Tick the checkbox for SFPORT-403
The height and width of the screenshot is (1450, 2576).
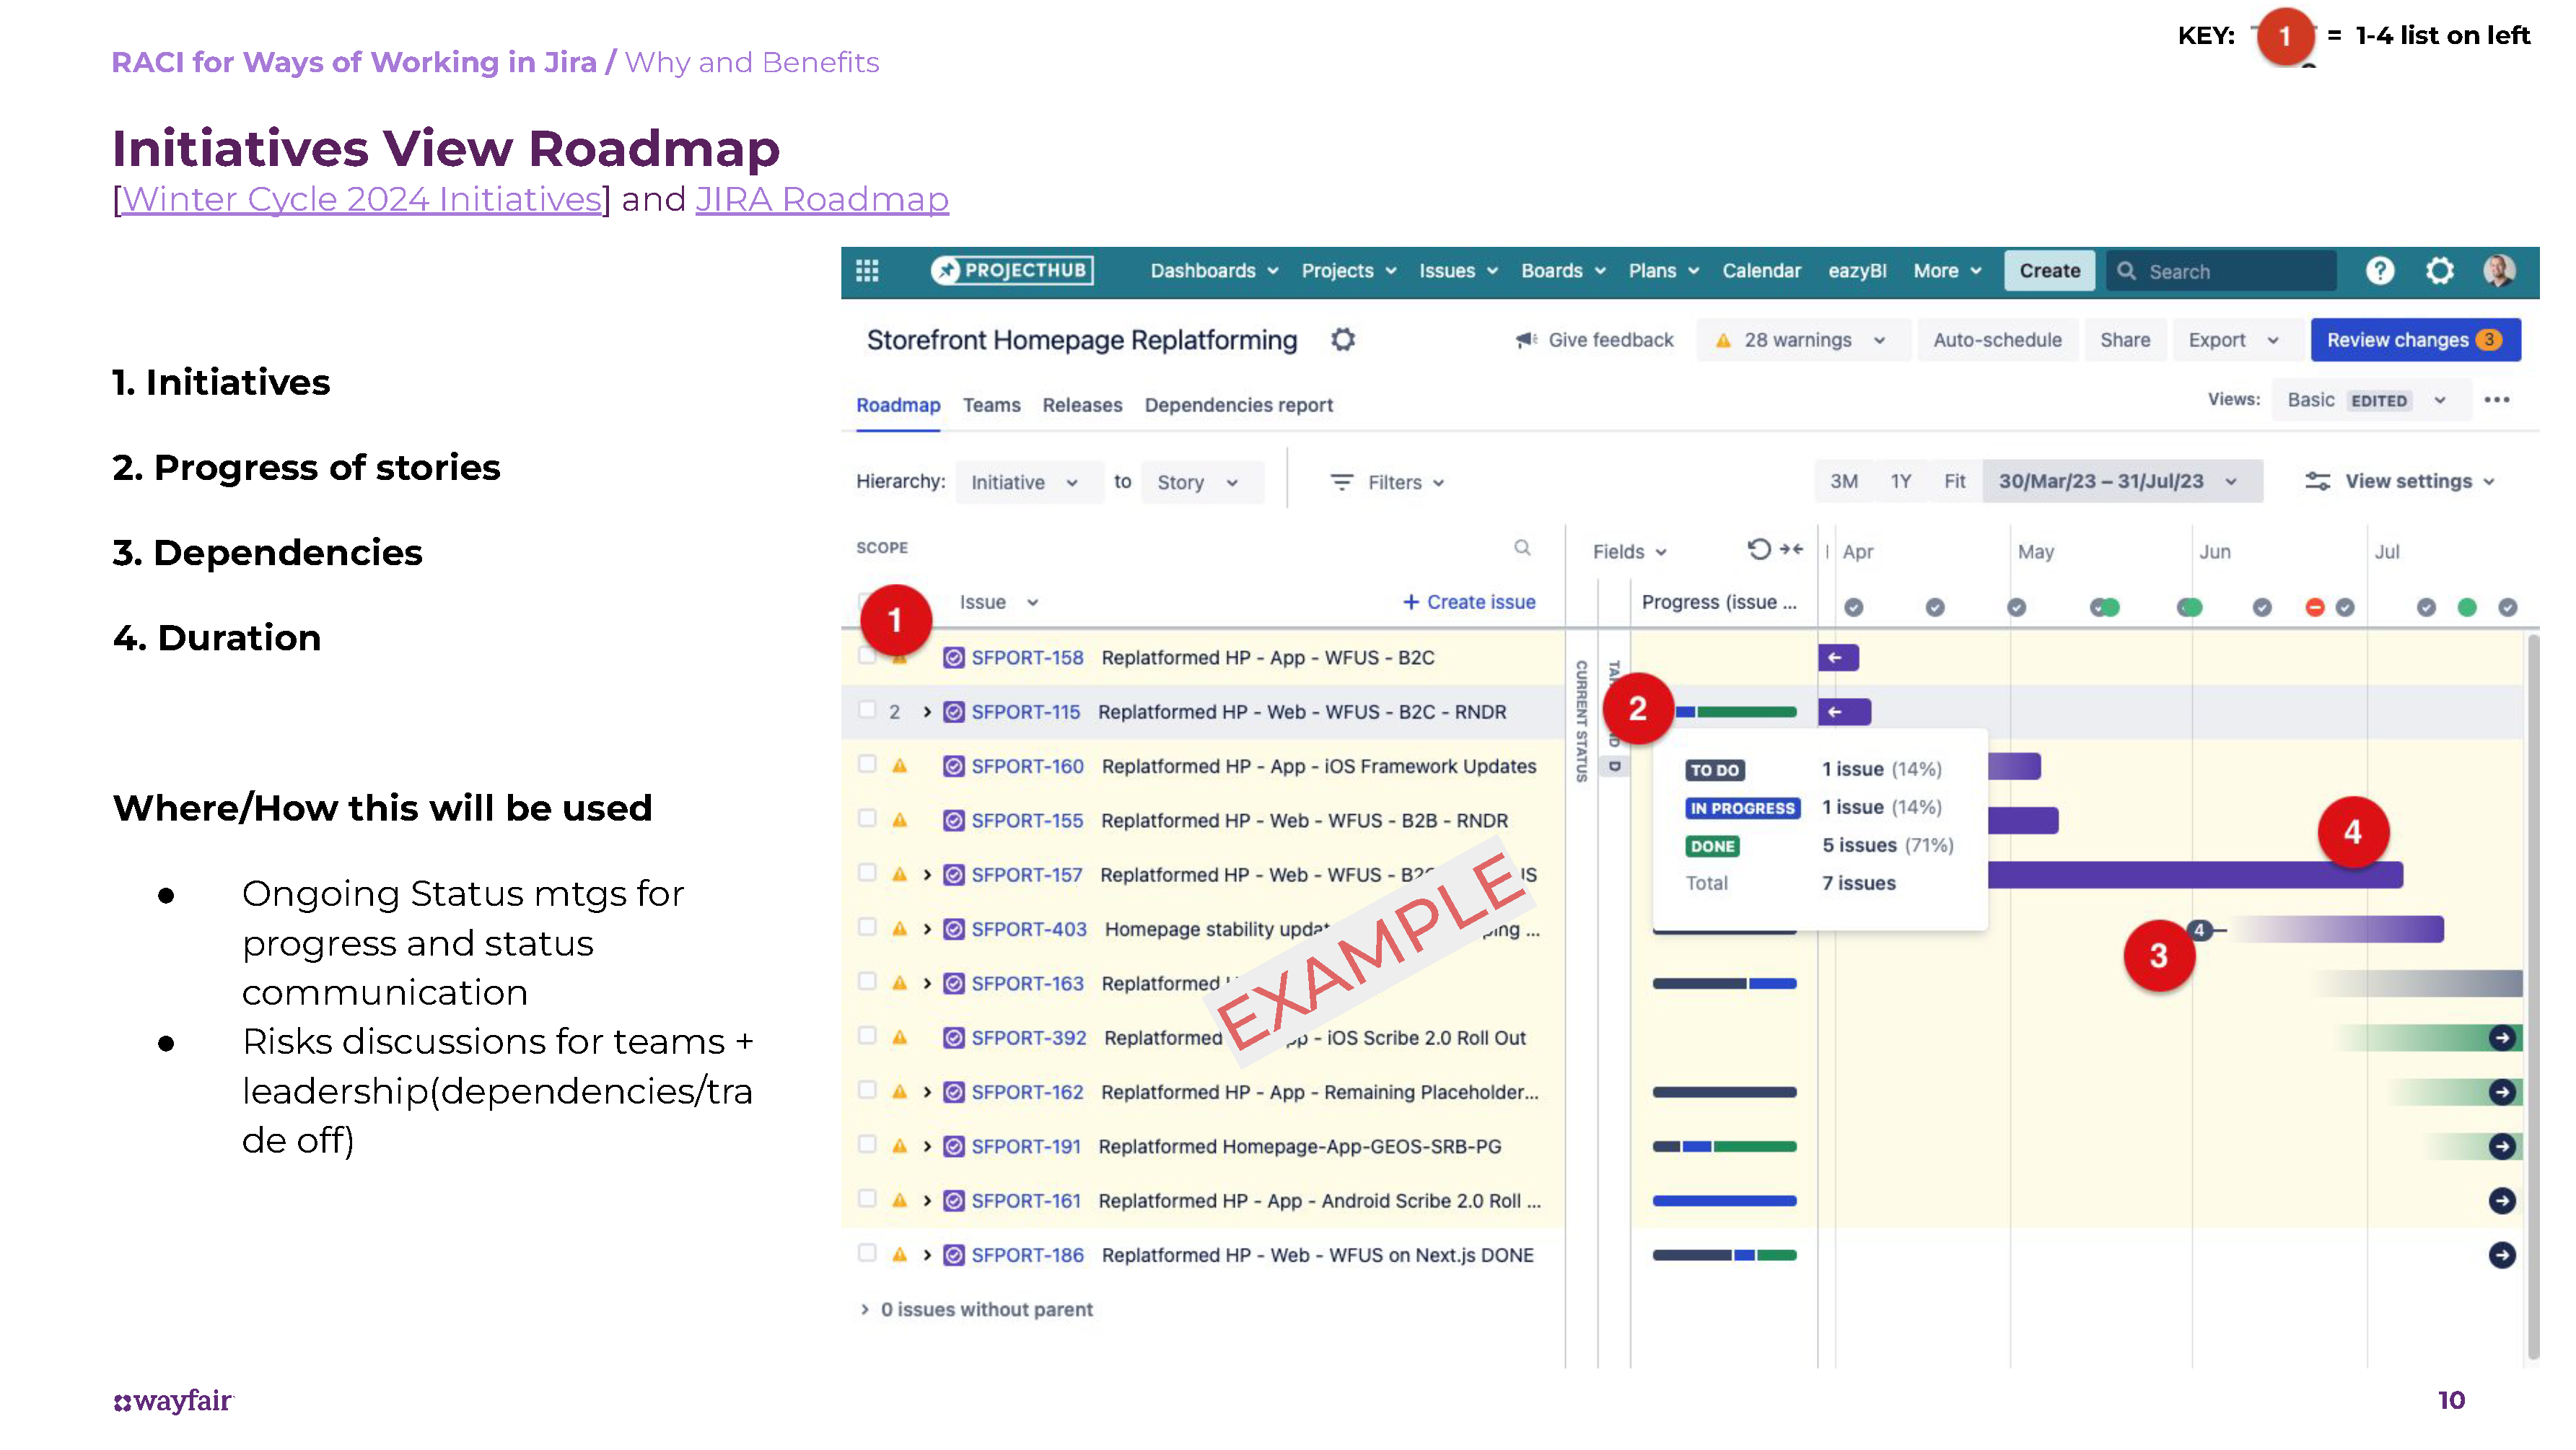[867, 927]
